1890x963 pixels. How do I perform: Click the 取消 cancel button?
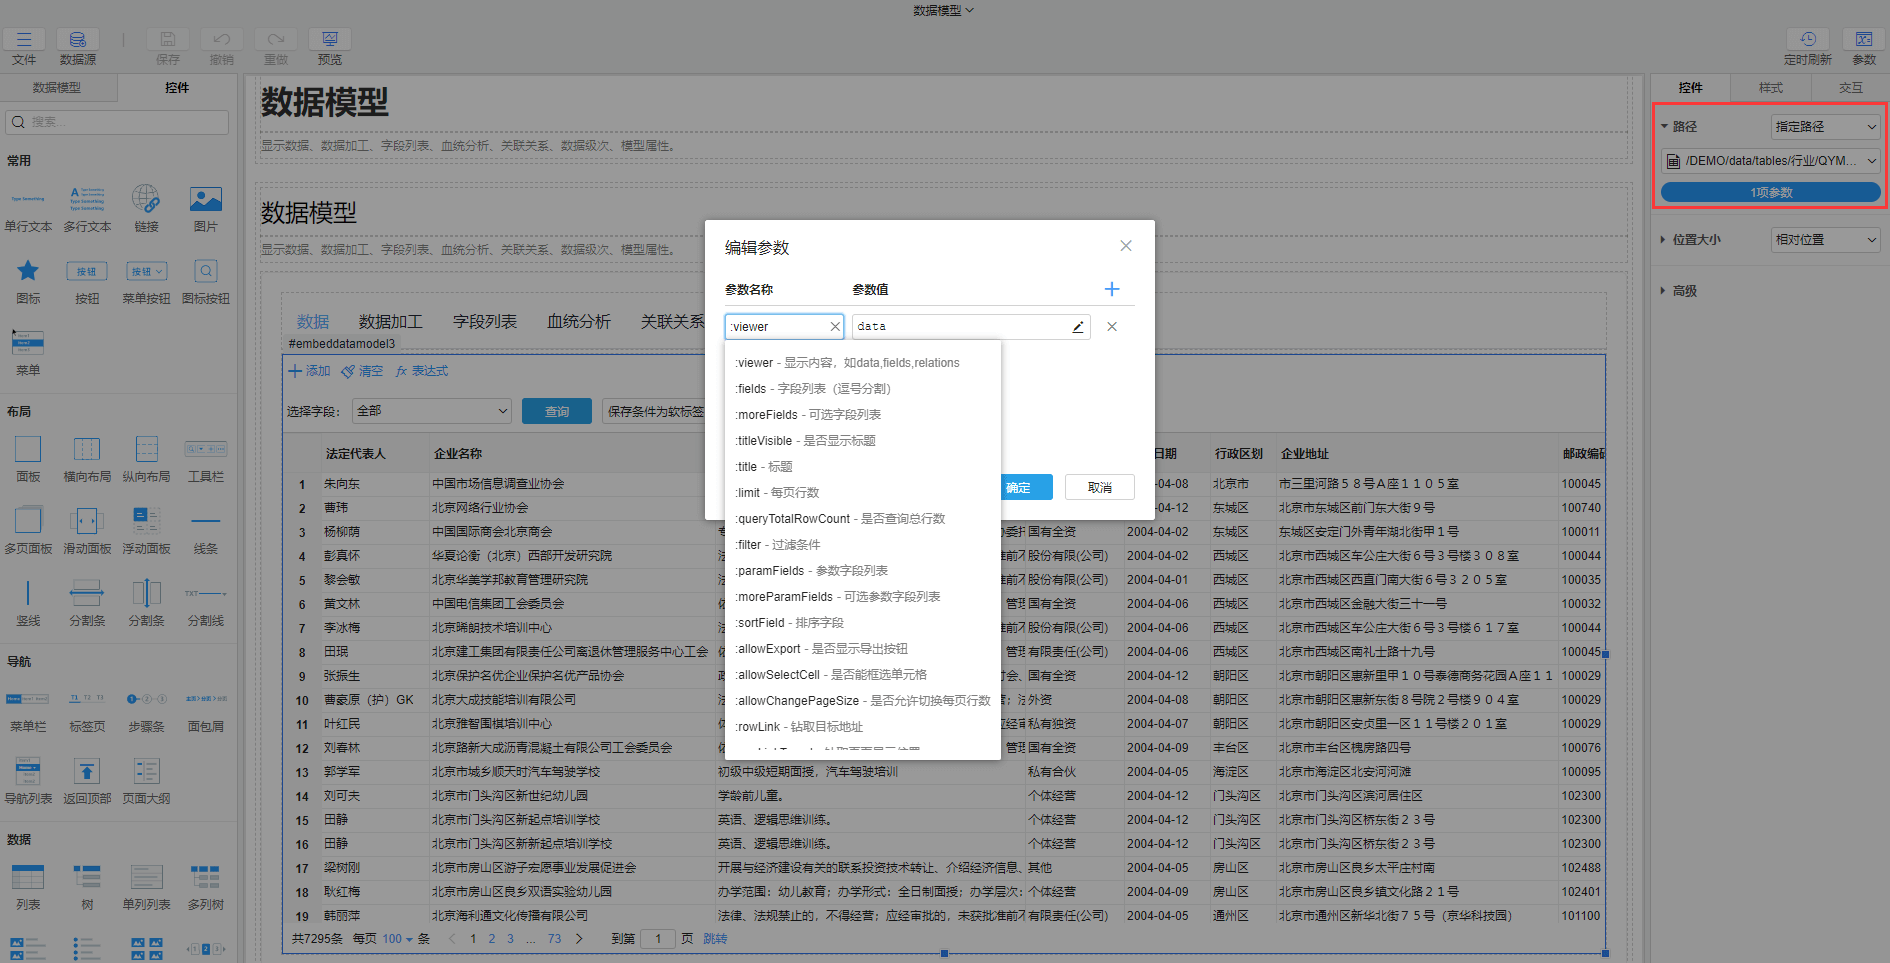(x=1099, y=487)
